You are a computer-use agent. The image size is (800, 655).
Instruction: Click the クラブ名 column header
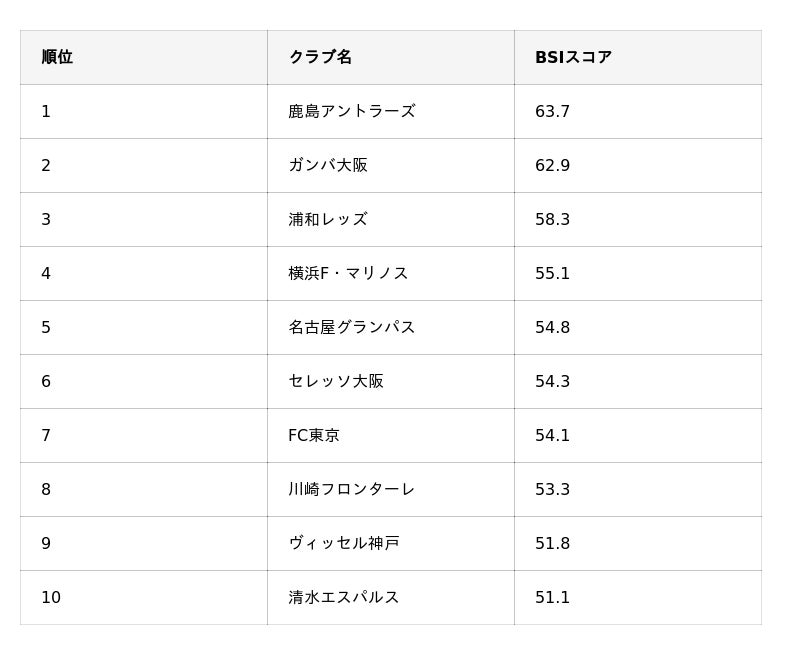[x=391, y=57]
